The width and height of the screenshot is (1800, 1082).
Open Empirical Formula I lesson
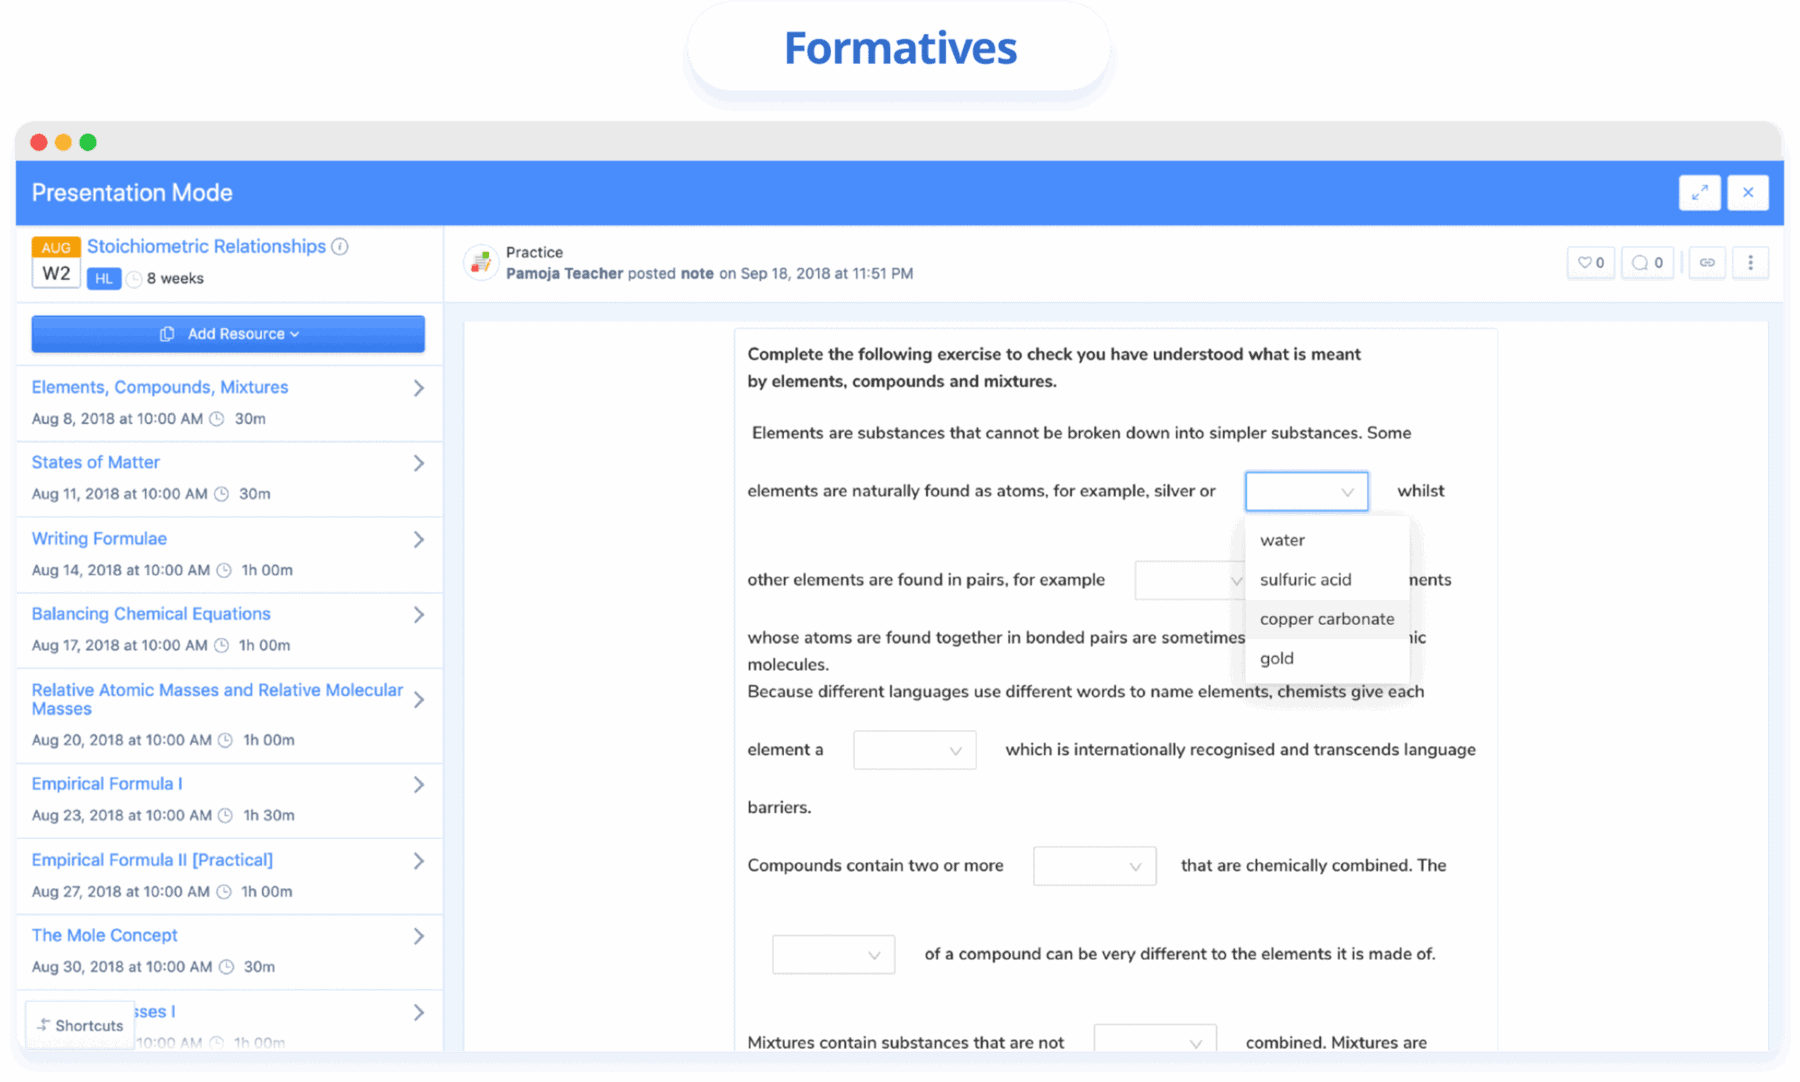click(x=107, y=784)
